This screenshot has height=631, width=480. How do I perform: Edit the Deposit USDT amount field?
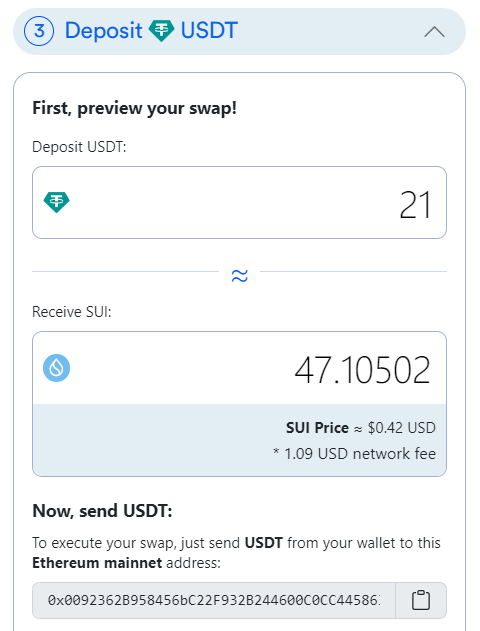tap(239, 202)
